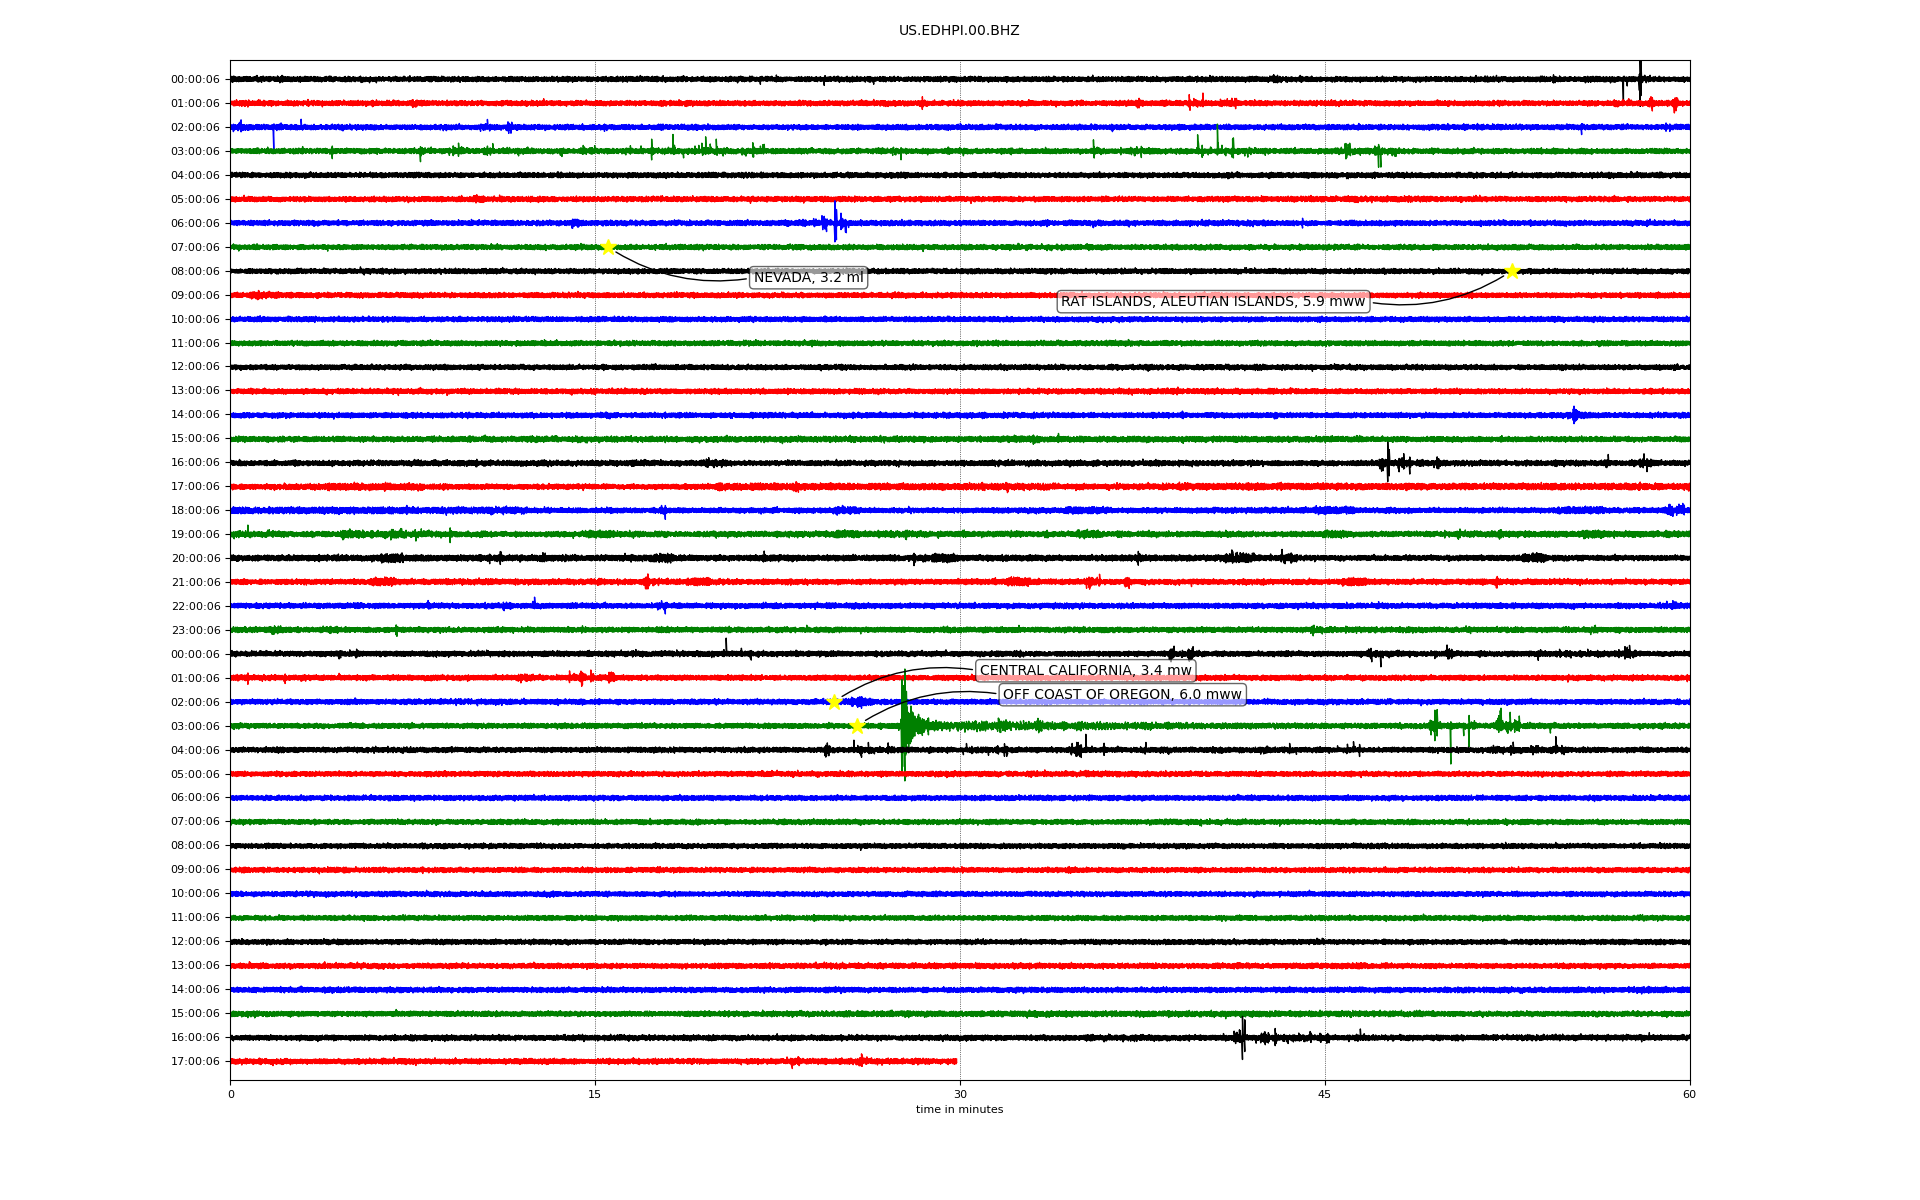The image size is (1920, 1200).
Task: Click the large green Oregon quake waveform spike
Action: coord(904,726)
